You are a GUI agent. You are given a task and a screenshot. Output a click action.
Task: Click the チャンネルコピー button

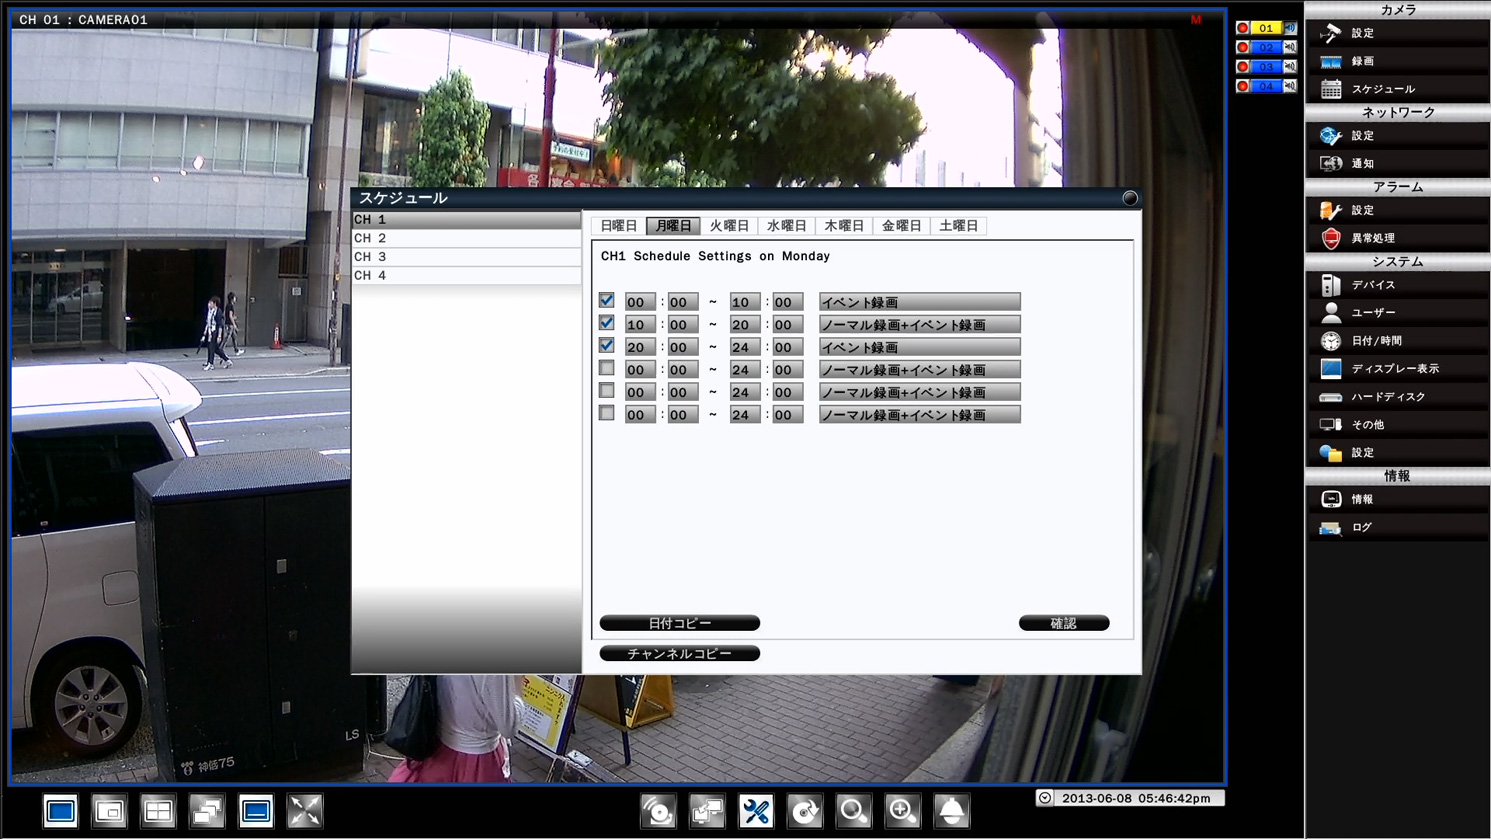pyautogui.click(x=679, y=654)
